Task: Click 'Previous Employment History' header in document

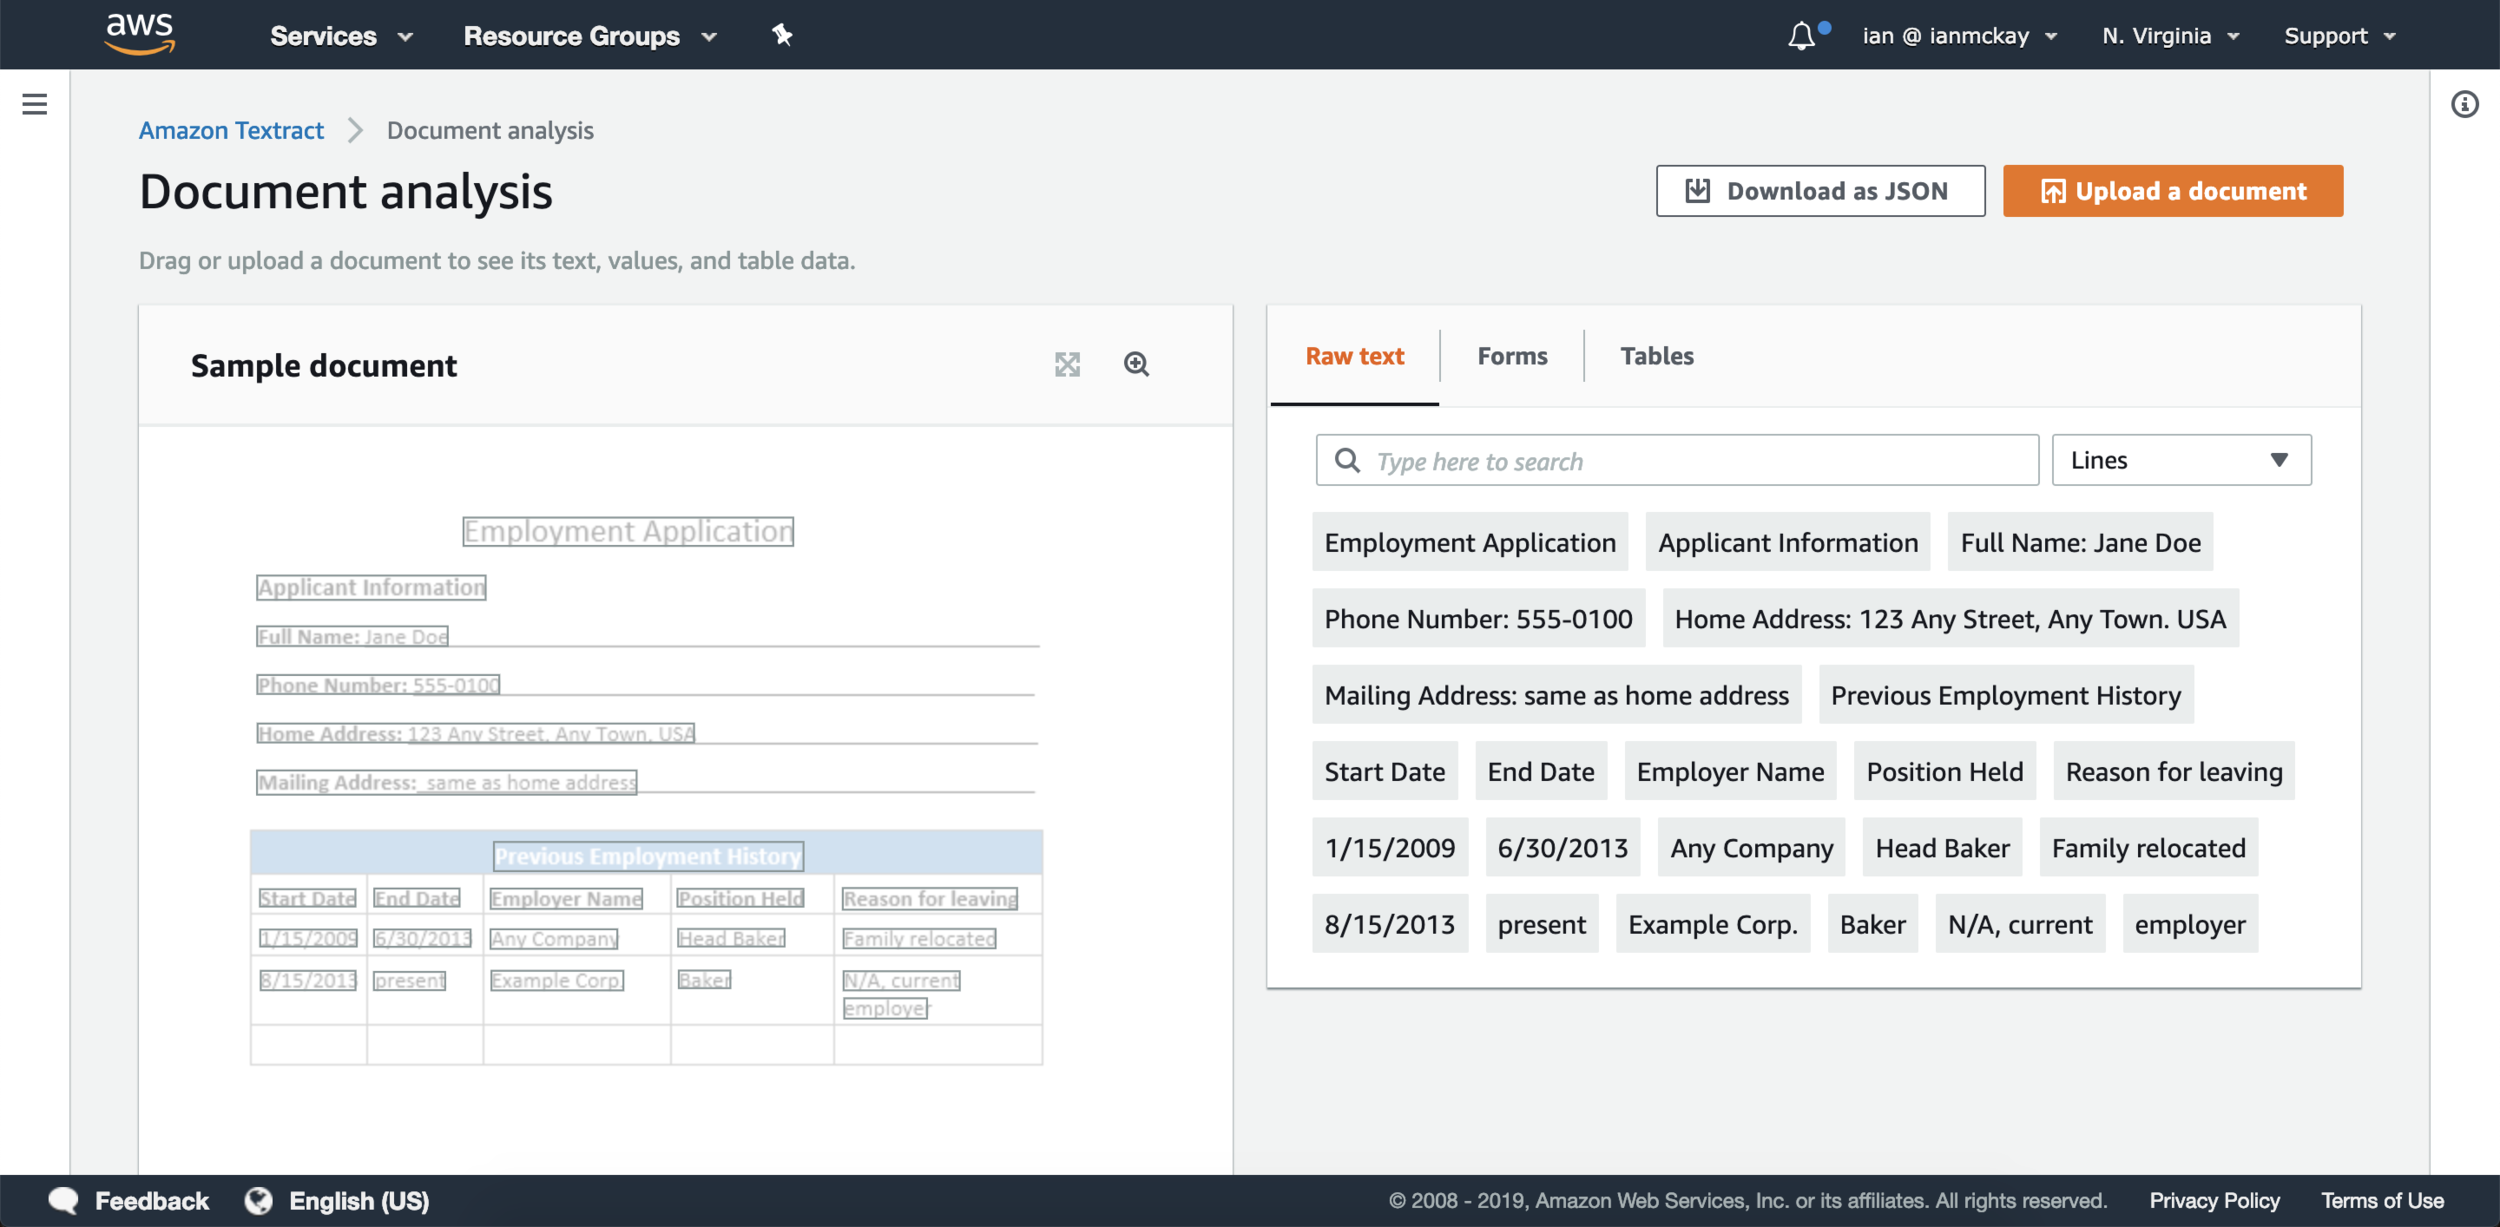Action: [649, 856]
